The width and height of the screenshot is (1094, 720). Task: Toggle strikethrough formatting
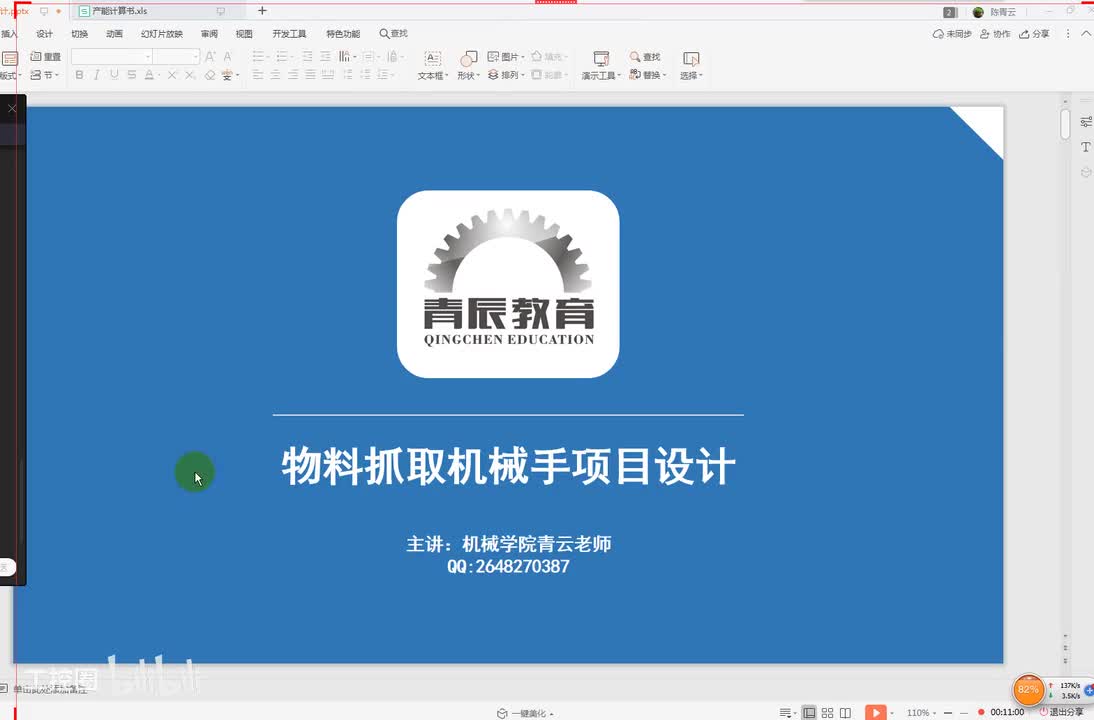pos(132,75)
